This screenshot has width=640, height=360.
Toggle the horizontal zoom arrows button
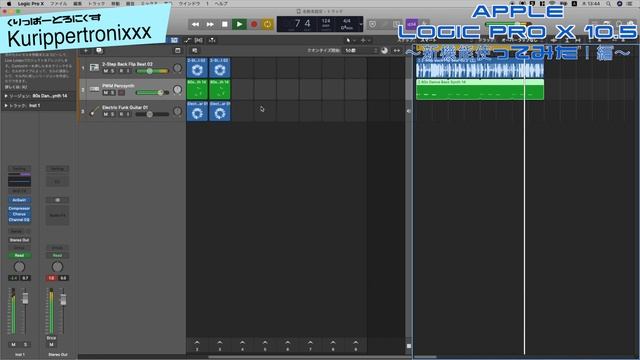(397, 51)
